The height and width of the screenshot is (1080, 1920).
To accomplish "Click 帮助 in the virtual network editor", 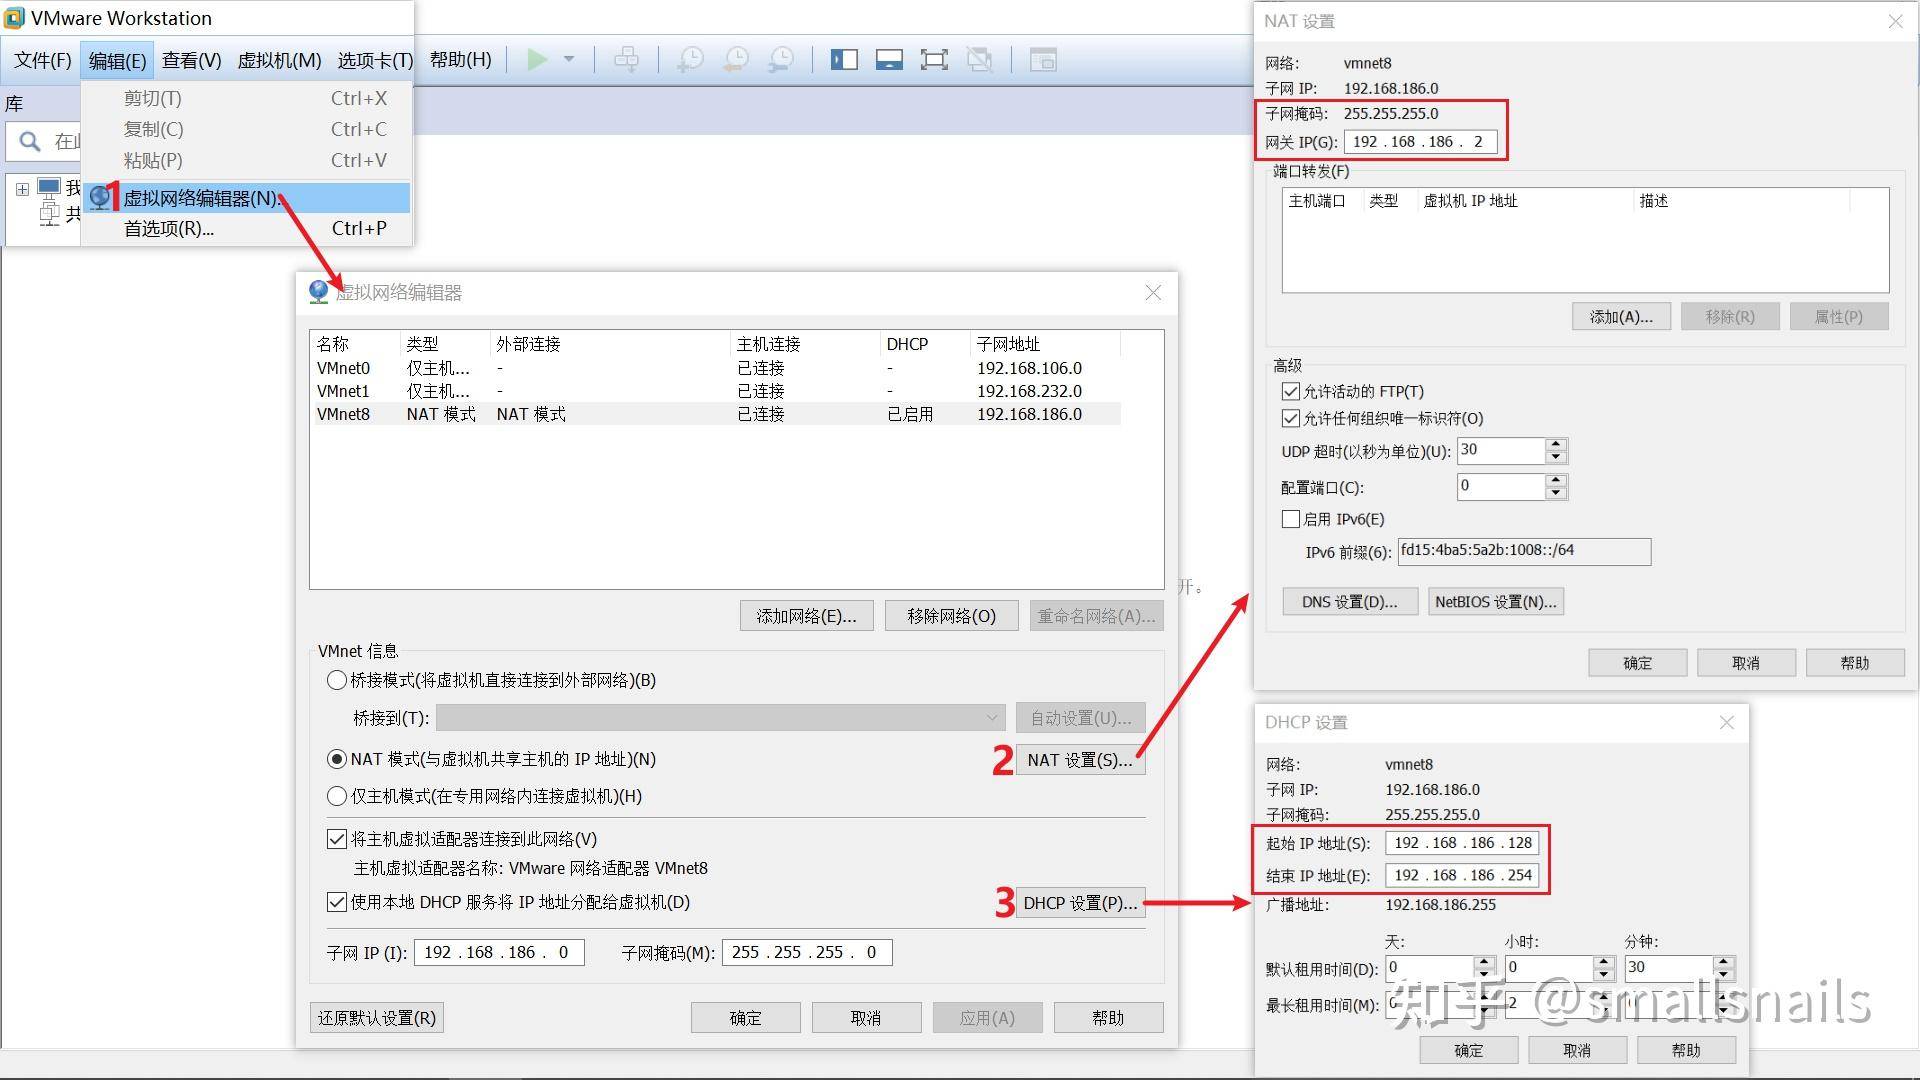I will [x=1108, y=1018].
